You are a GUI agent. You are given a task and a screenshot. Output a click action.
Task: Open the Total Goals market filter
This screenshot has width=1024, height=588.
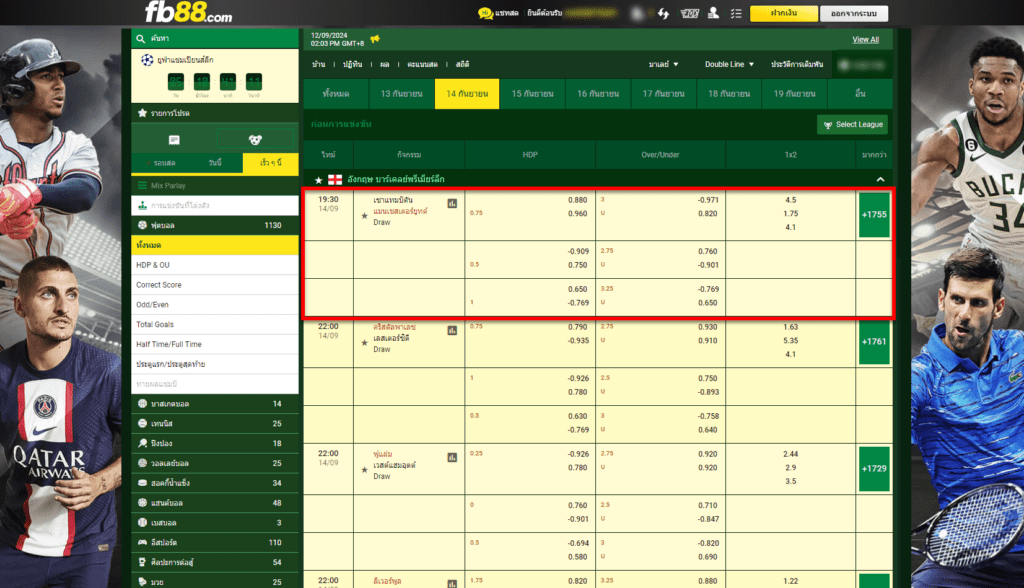click(215, 324)
